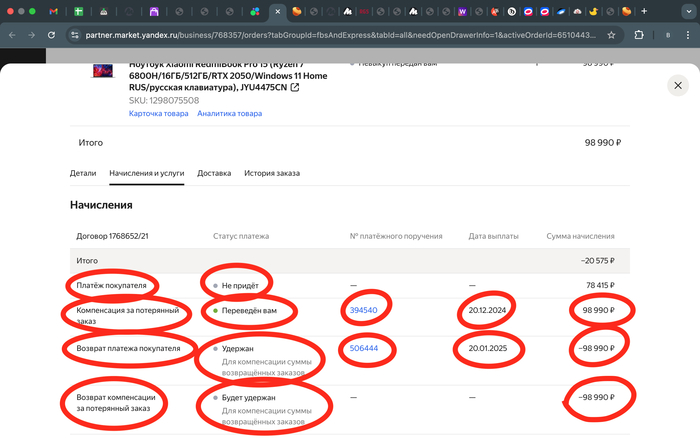Click the site info icon in address bar

pyautogui.click(x=75, y=34)
